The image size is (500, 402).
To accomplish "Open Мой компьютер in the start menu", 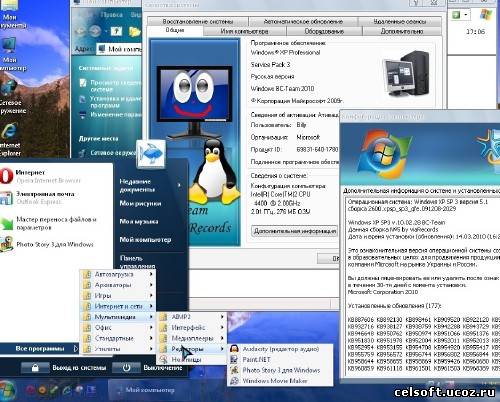I will pyautogui.click(x=145, y=239).
